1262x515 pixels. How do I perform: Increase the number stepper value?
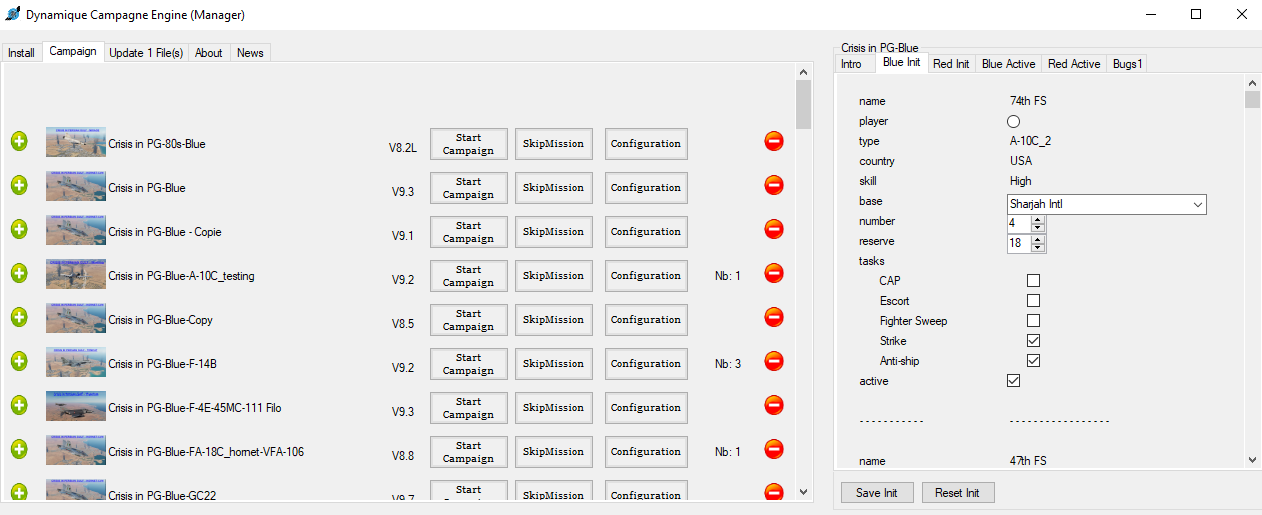(1039, 217)
